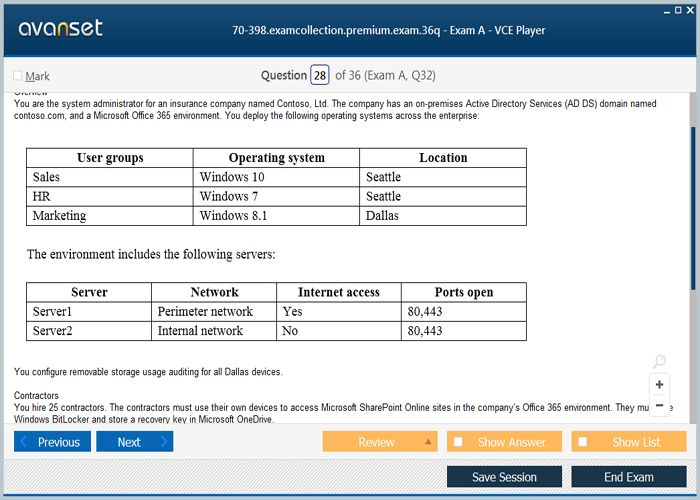Click the 'Network' column header
The width and height of the screenshot is (700, 500).
[x=214, y=292]
